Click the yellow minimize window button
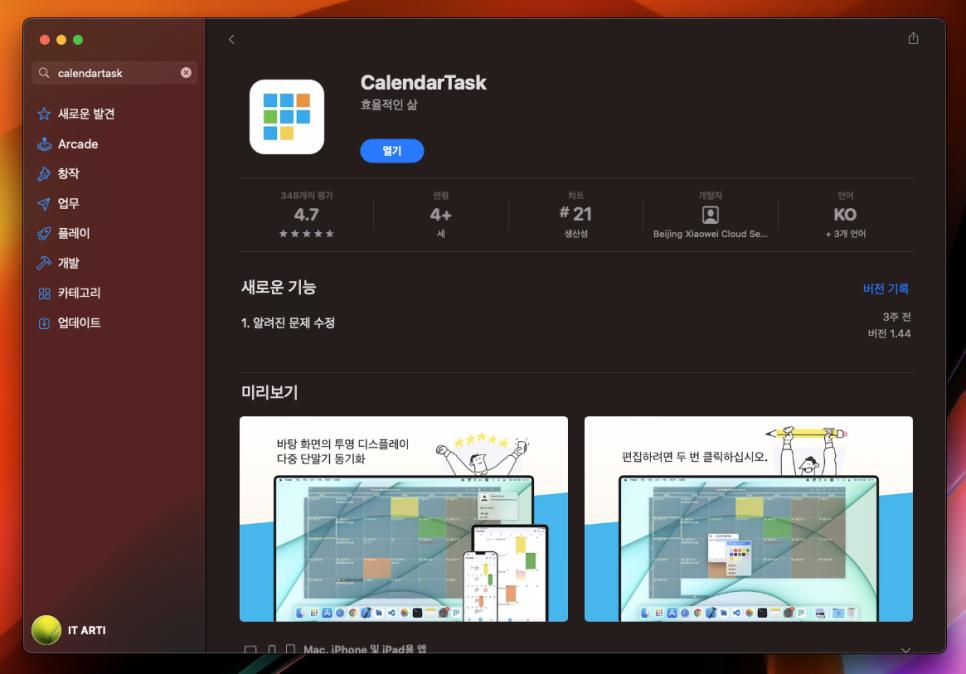 [61, 40]
